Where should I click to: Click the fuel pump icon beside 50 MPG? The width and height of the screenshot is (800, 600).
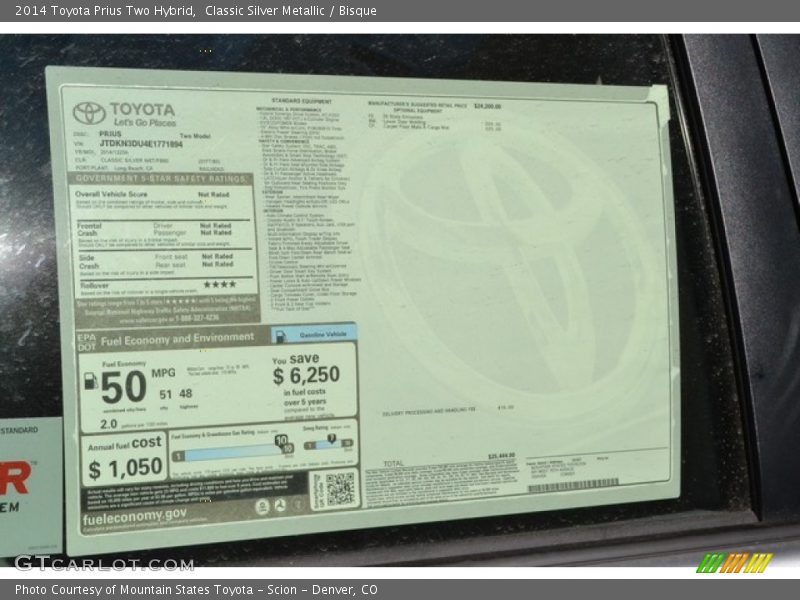[x=90, y=381]
